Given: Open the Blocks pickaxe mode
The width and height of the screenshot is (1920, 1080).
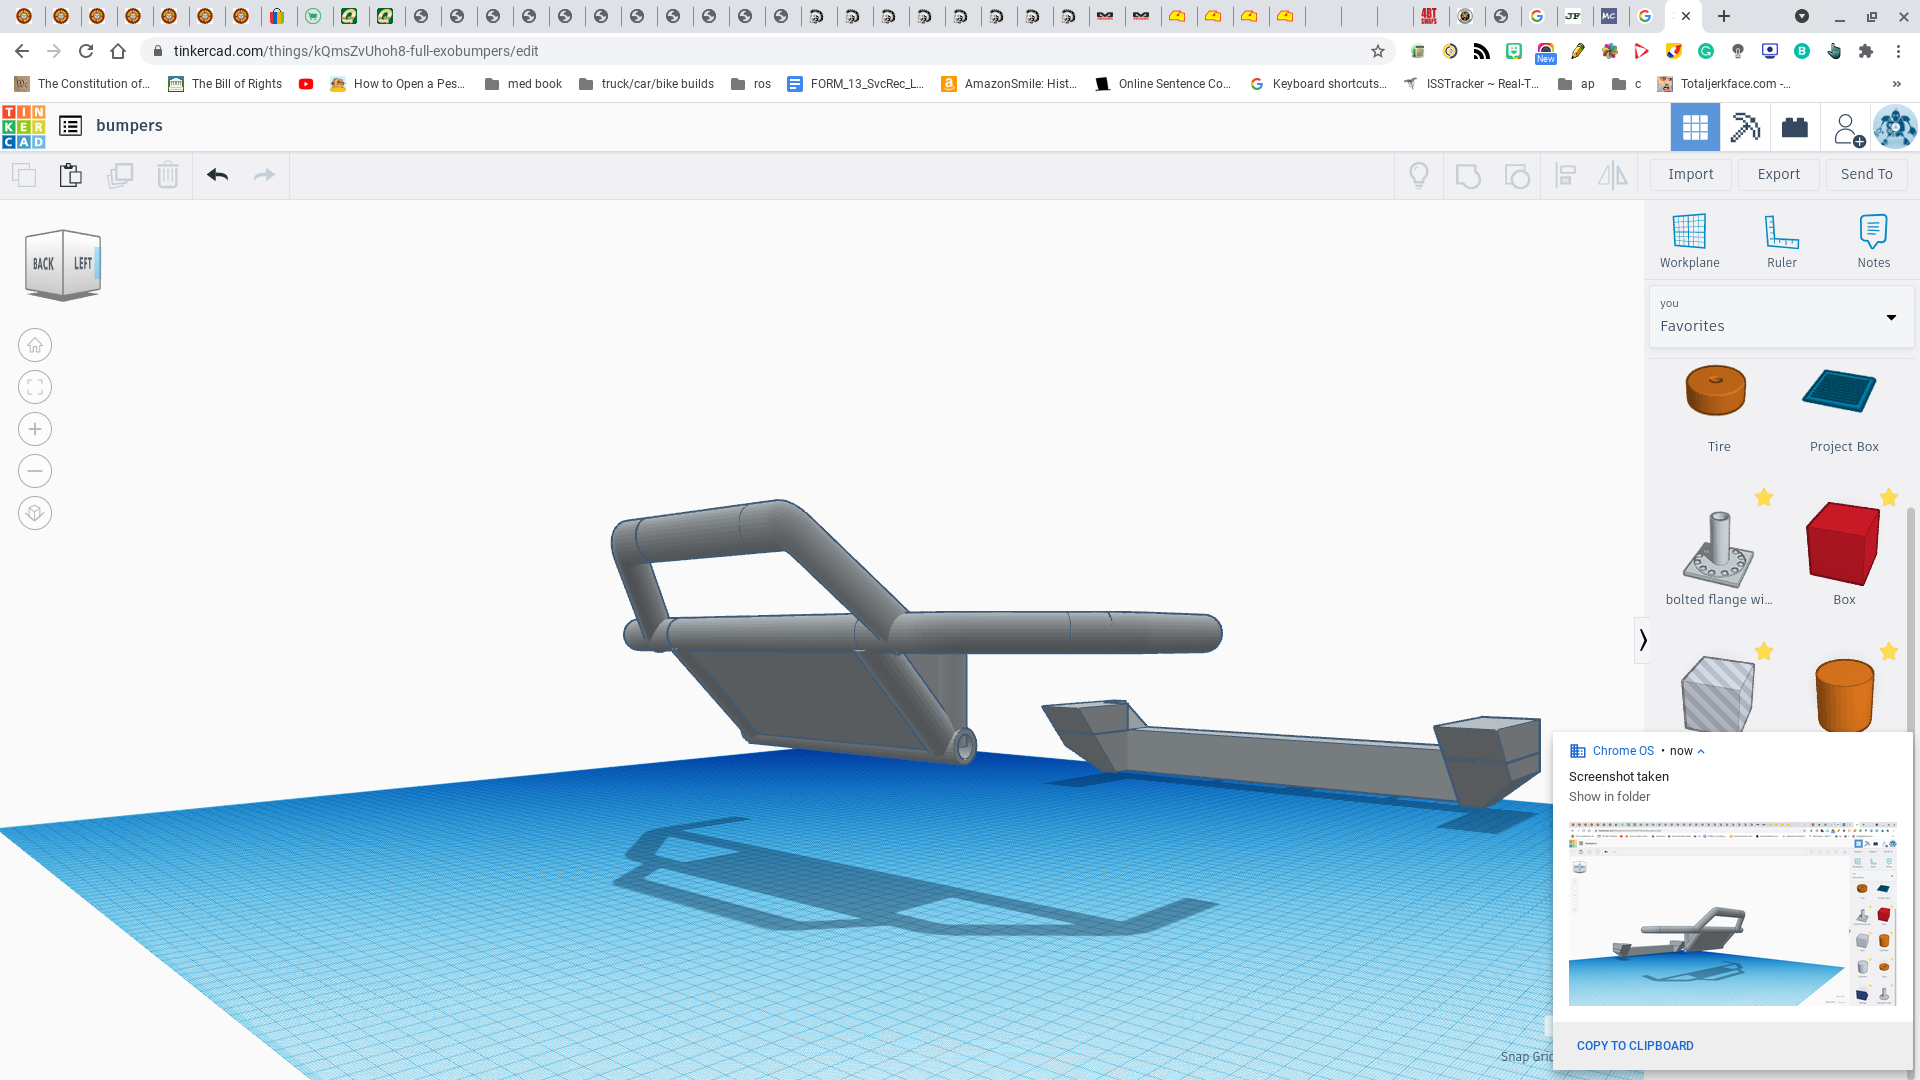Looking at the screenshot, I should (x=1745, y=127).
